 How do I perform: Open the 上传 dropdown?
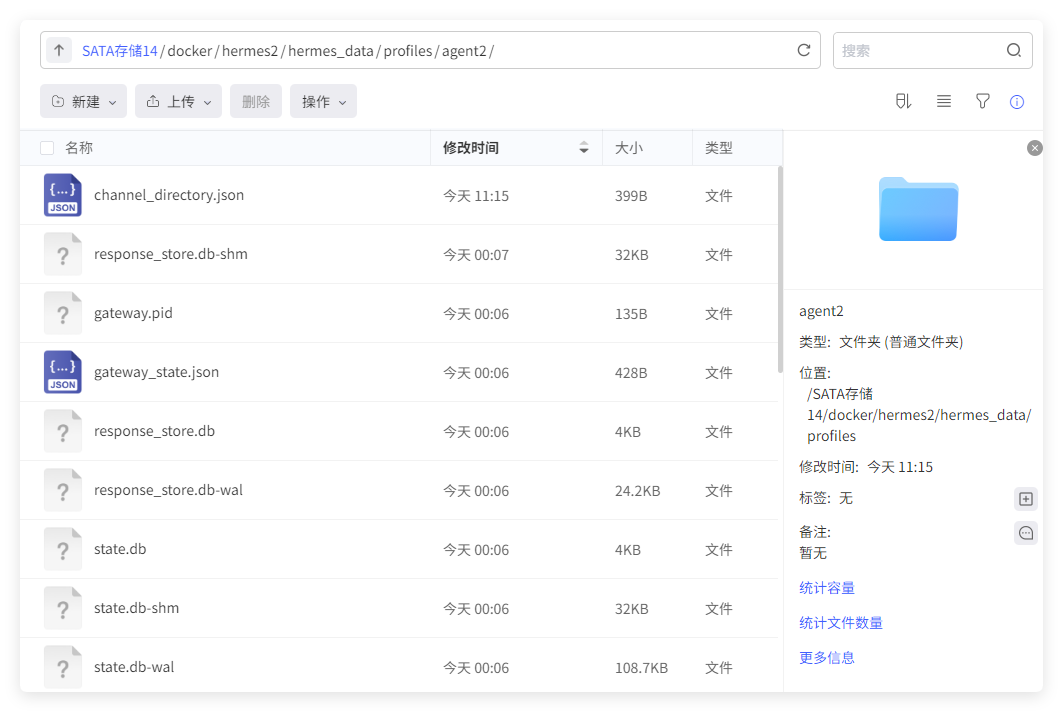(x=178, y=101)
